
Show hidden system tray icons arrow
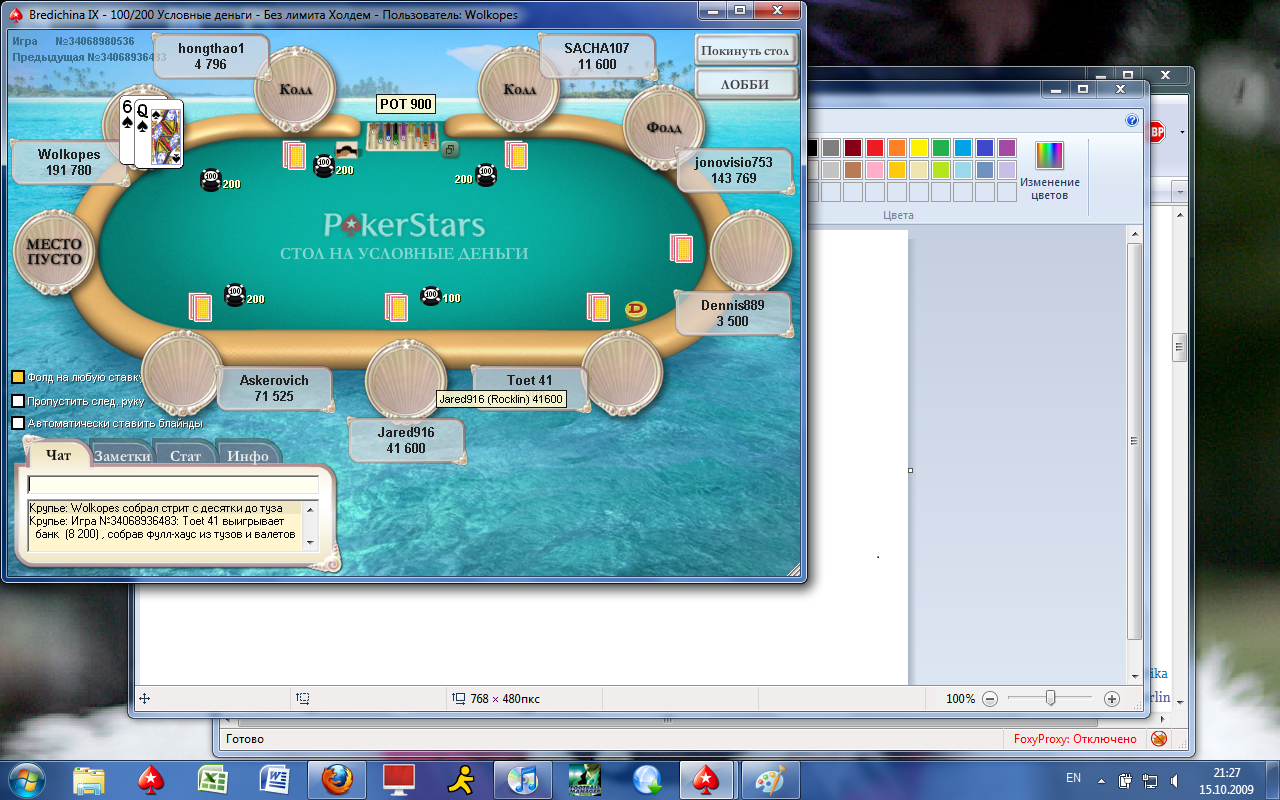click(x=1101, y=779)
